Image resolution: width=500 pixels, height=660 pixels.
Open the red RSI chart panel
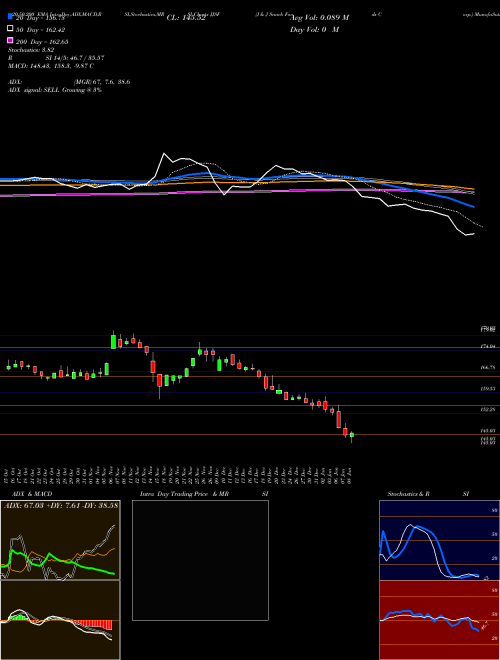pos(439,620)
